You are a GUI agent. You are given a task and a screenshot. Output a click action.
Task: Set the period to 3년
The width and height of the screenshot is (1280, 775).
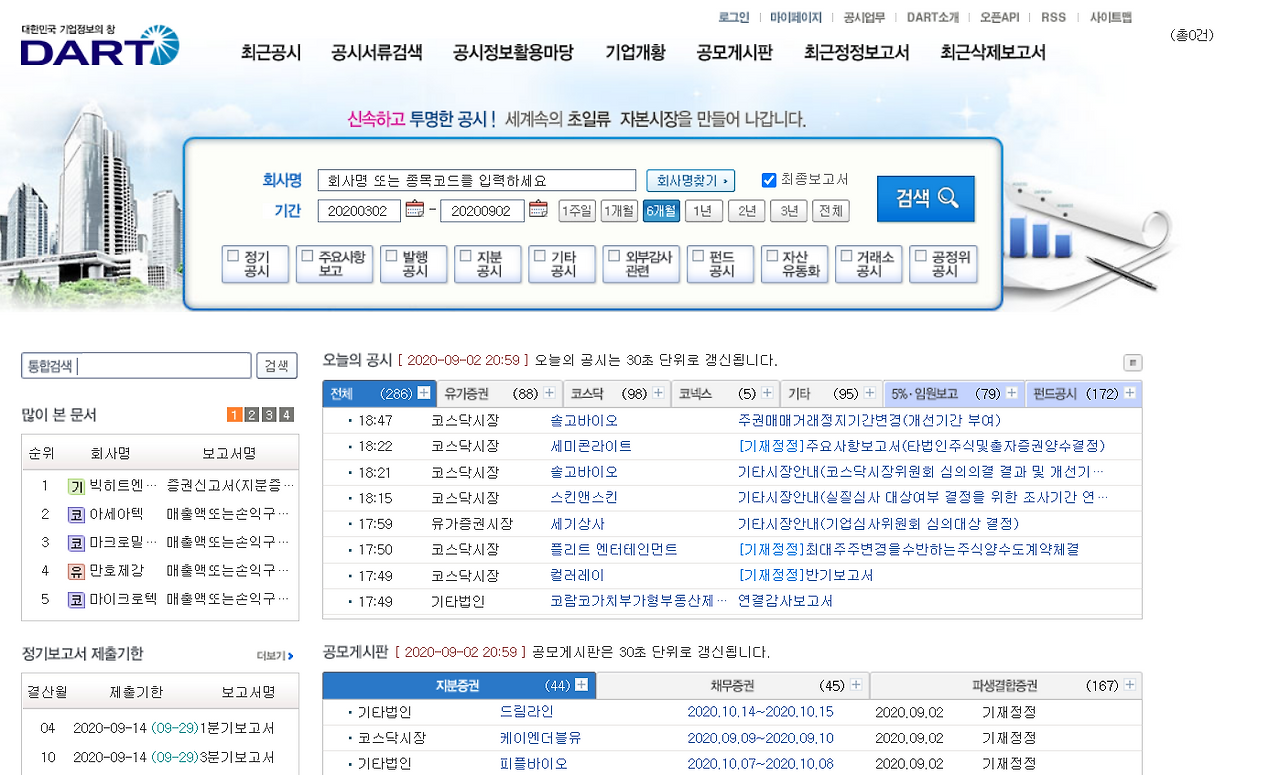pyautogui.click(x=789, y=211)
